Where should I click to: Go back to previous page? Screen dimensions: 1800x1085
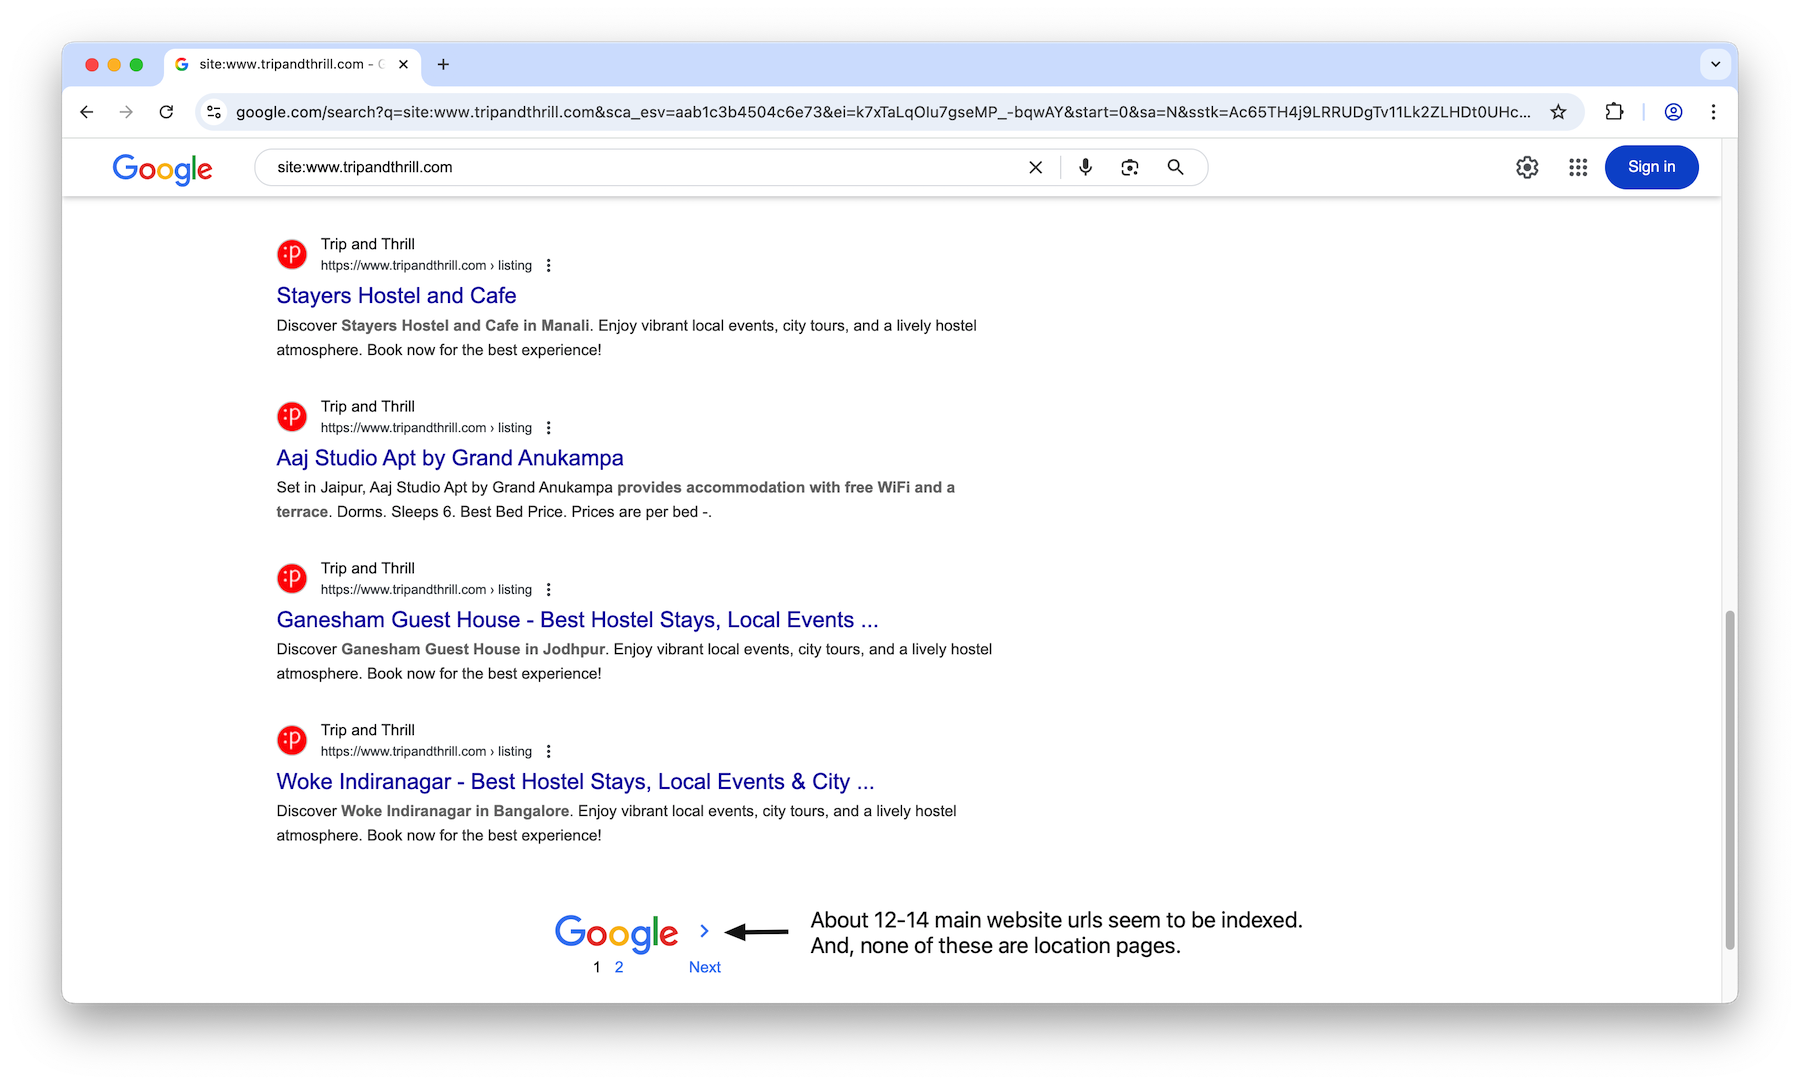pos(87,112)
